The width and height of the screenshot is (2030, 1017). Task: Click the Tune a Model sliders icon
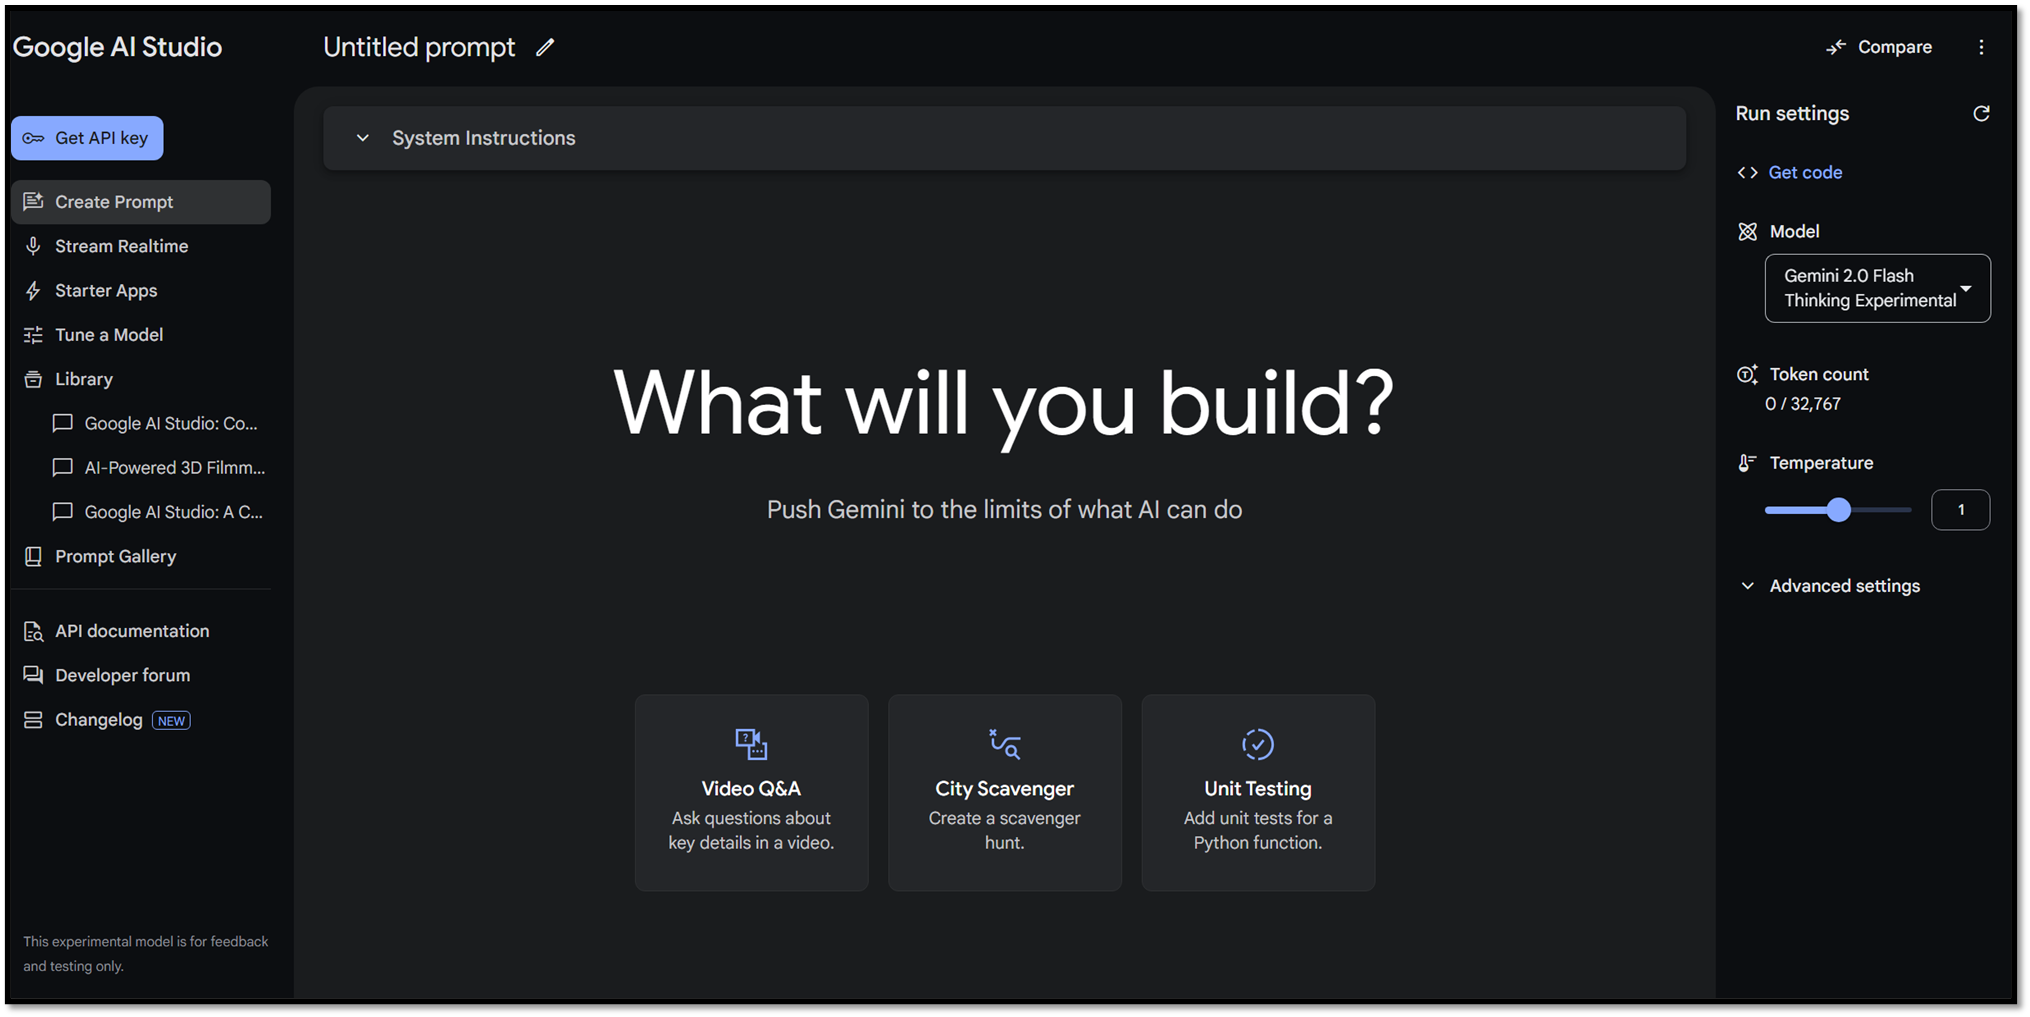[x=33, y=335]
